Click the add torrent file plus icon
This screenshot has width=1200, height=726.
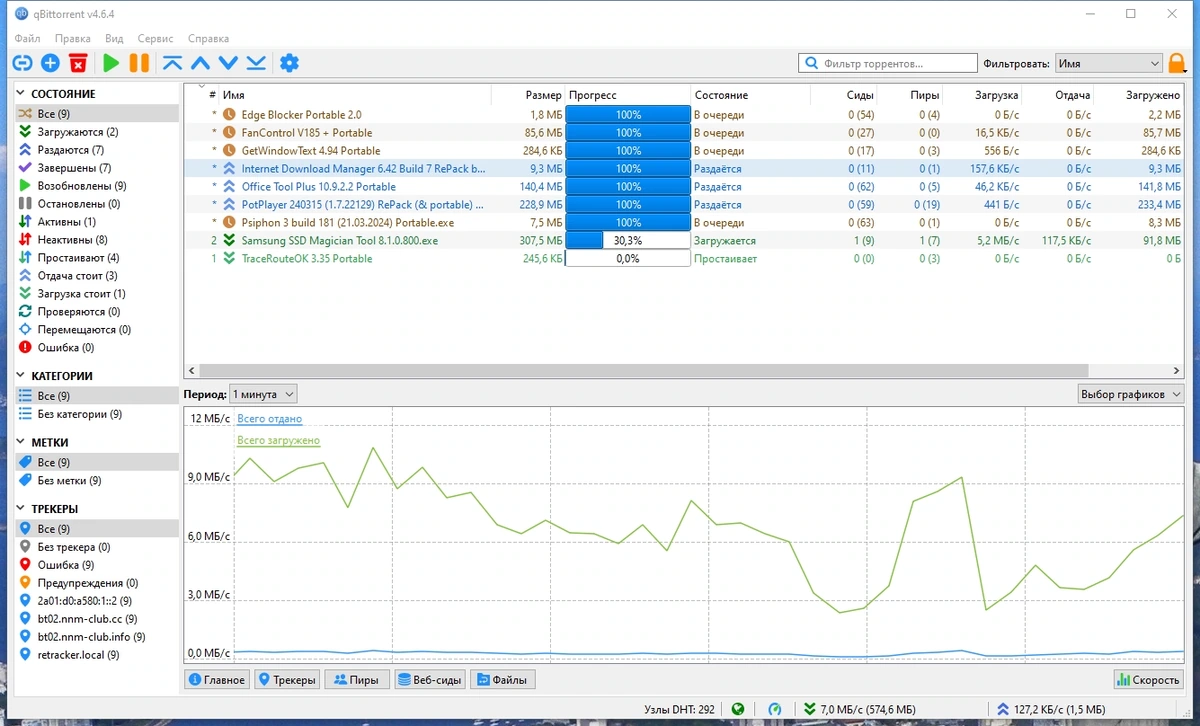point(50,63)
